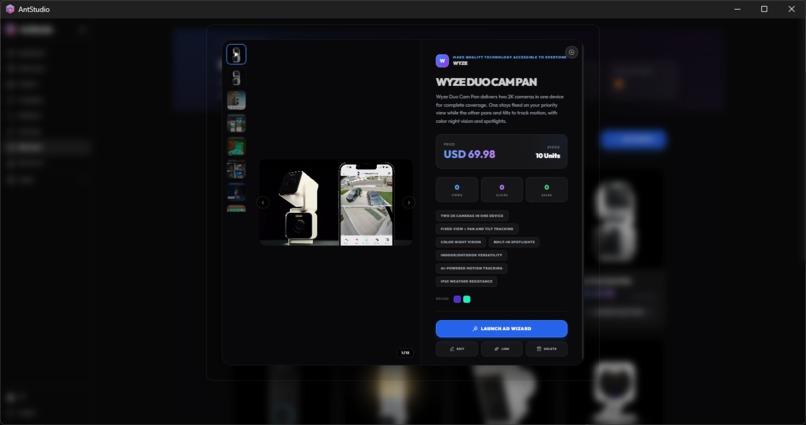Click the 'Fixed view + pan and tilt tracking' tag
The image size is (806, 425).
click(x=477, y=229)
